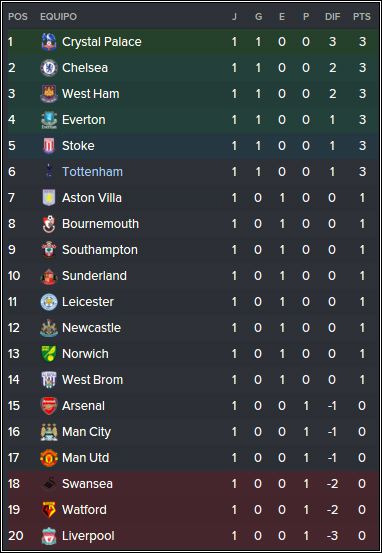Click the Liverpool club badge
The width and height of the screenshot is (382, 553).
pos(49,536)
